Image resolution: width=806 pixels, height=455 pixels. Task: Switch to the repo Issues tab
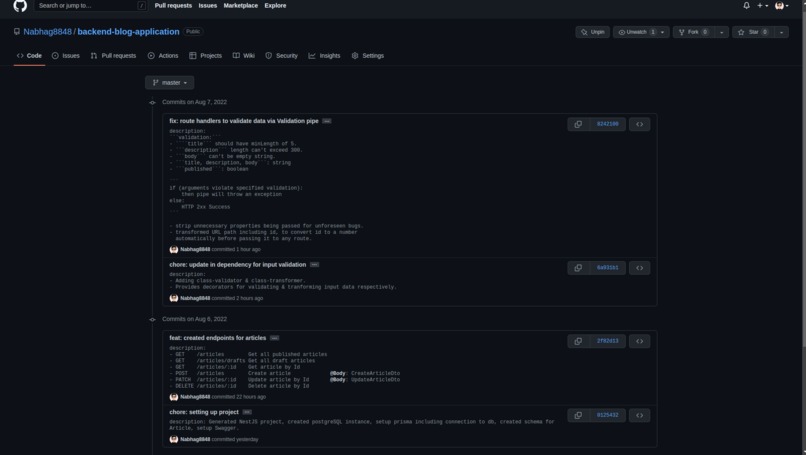pyautogui.click(x=66, y=56)
